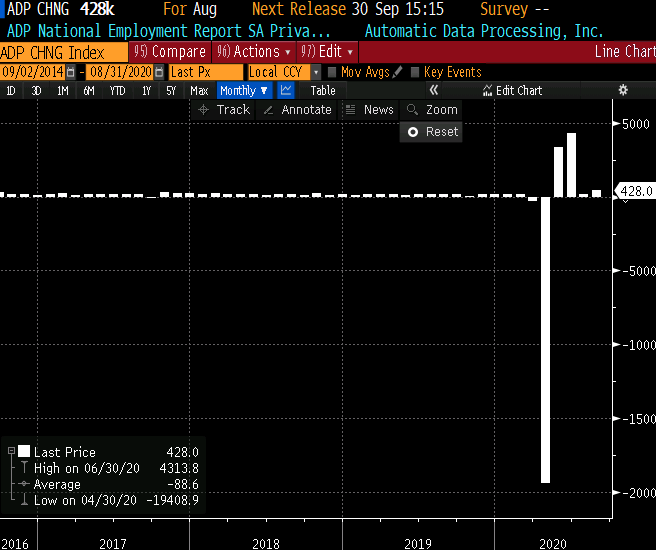Select the 3D time range tab

pyautogui.click(x=37, y=90)
